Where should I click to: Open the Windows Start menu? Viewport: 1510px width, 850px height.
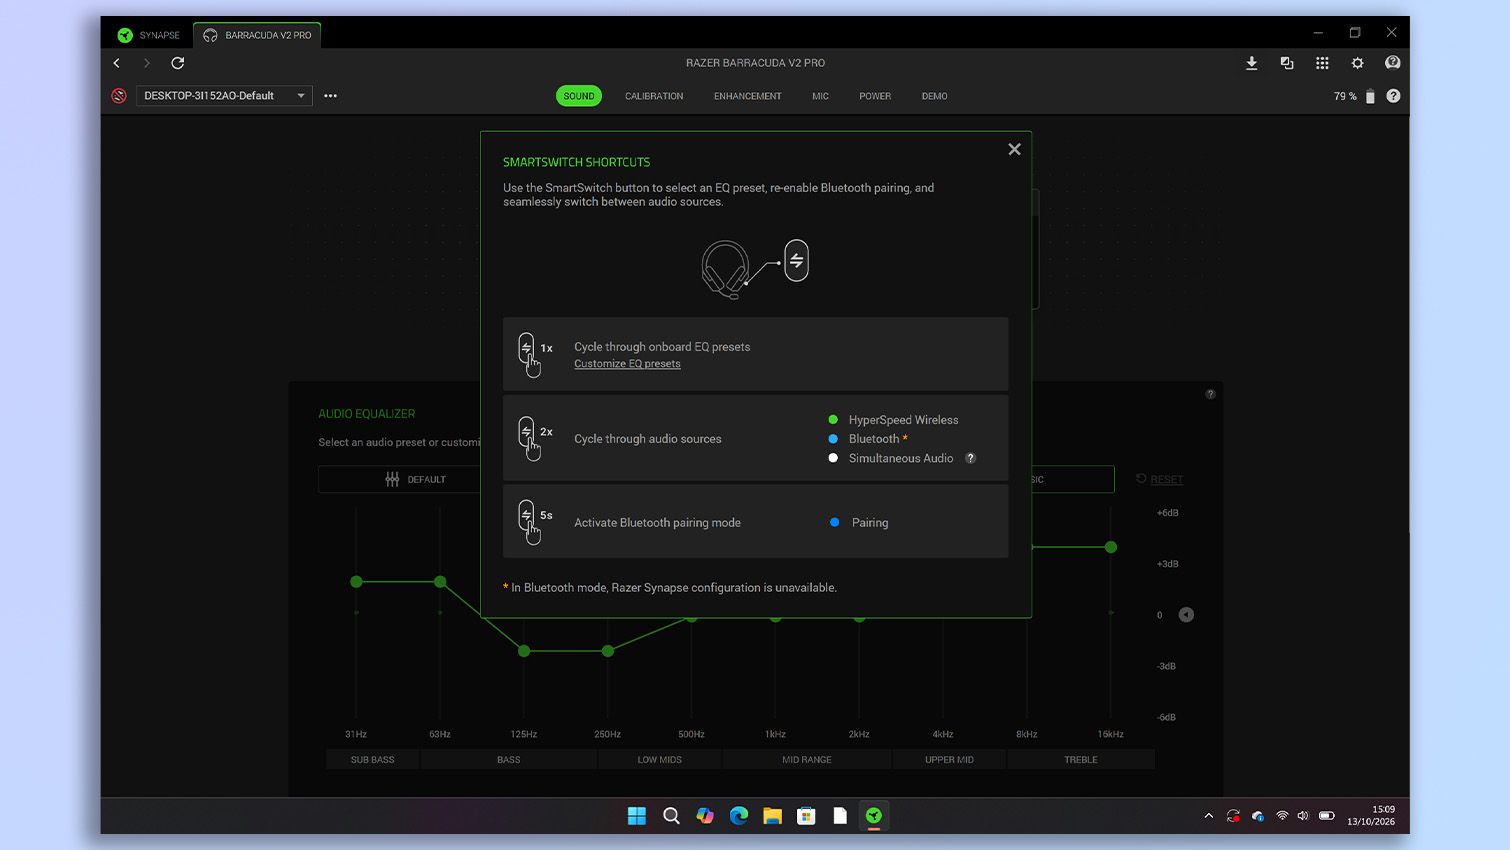637,816
